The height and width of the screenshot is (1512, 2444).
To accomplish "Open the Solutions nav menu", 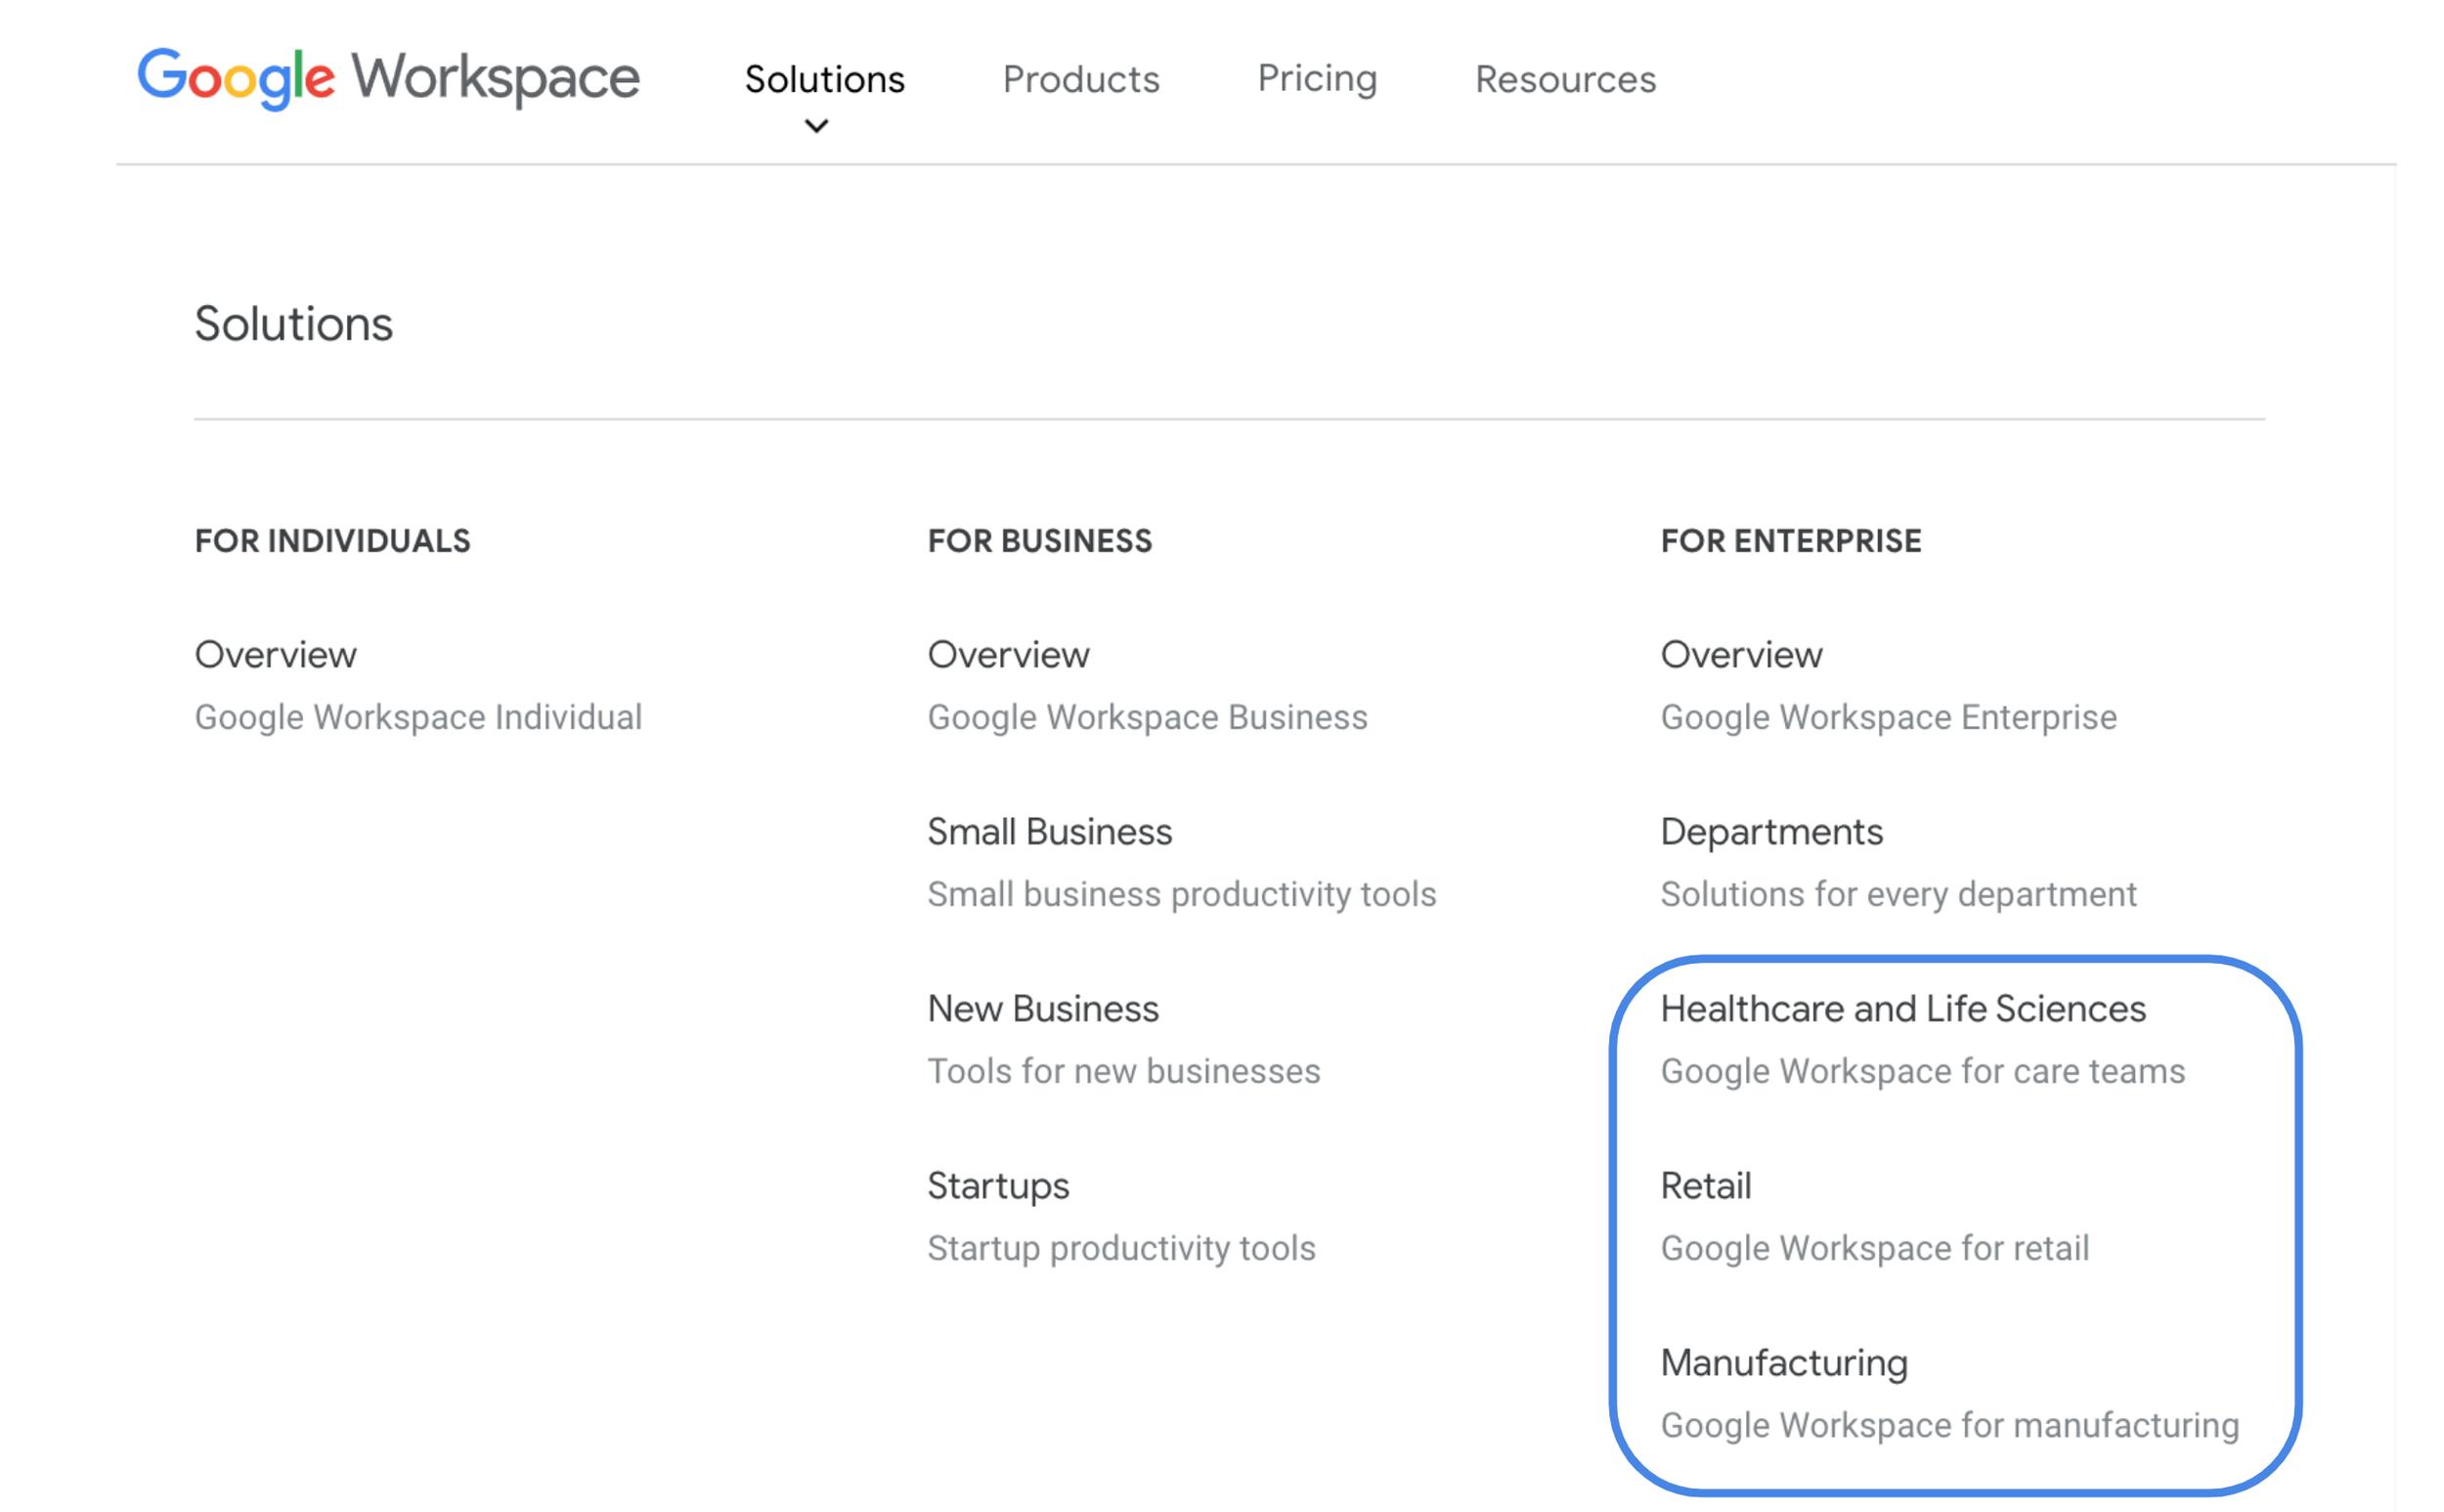I will [x=824, y=79].
